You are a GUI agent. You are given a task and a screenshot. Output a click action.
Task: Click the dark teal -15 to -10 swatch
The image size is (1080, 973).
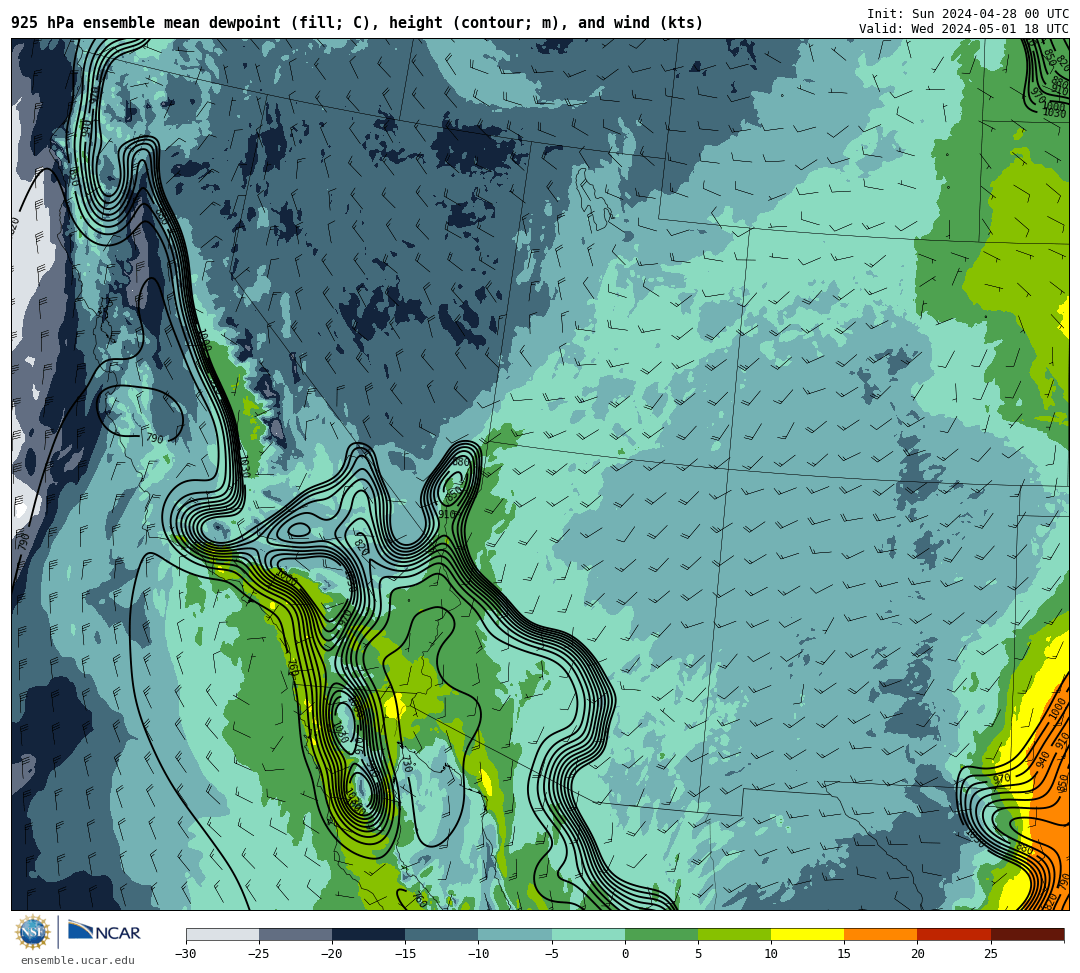click(442, 934)
